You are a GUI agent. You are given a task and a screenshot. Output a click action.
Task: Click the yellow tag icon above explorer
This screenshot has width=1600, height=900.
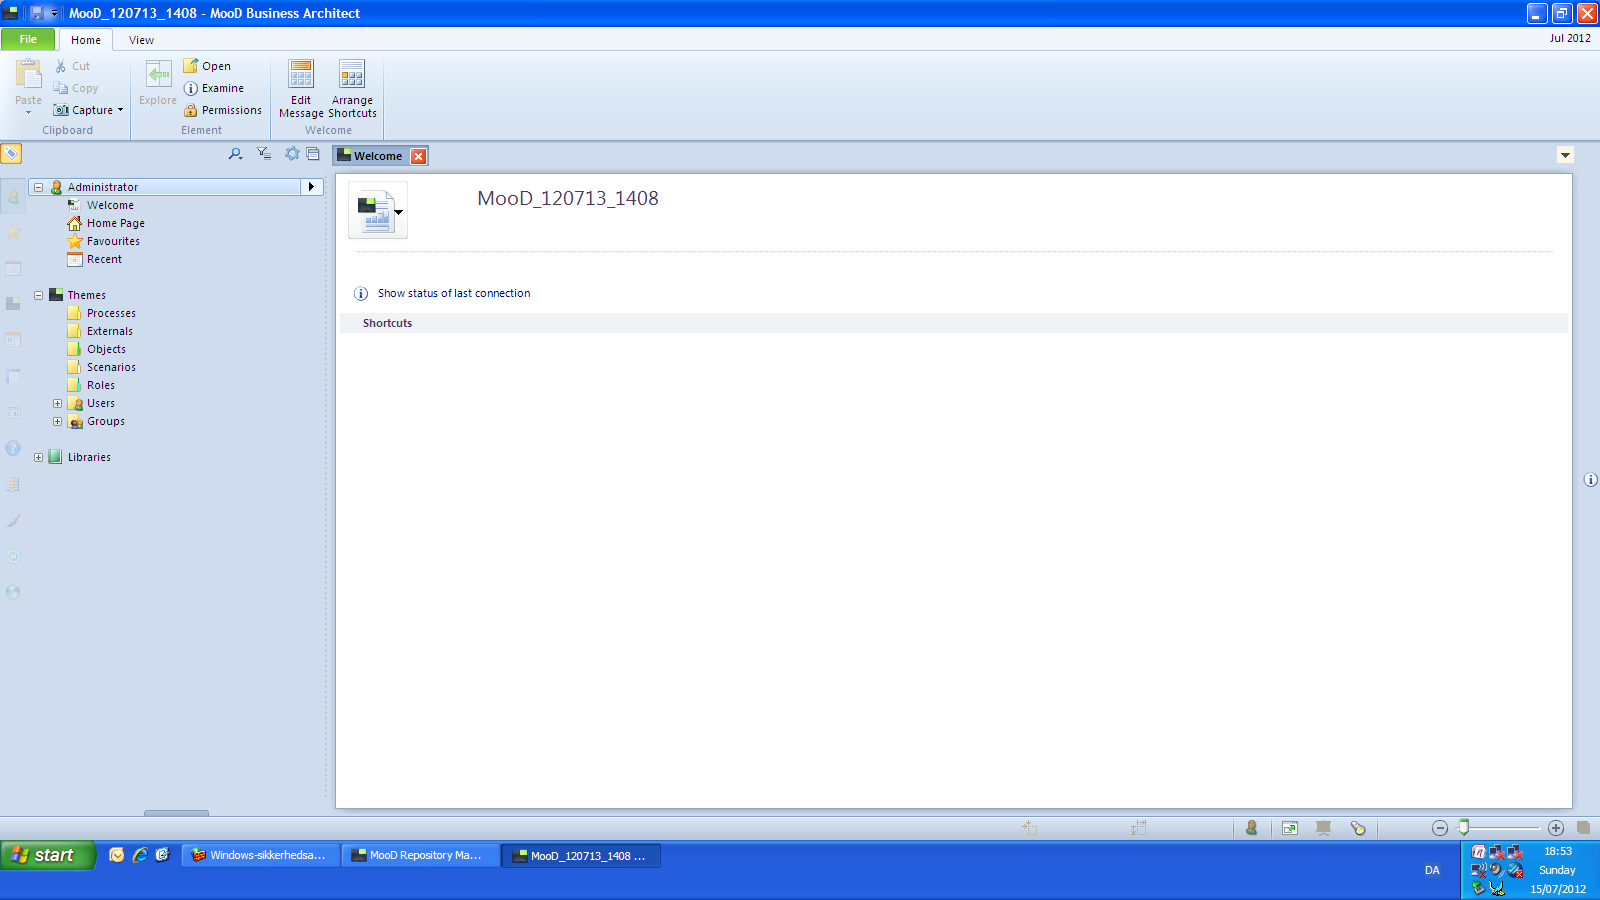(x=11, y=153)
